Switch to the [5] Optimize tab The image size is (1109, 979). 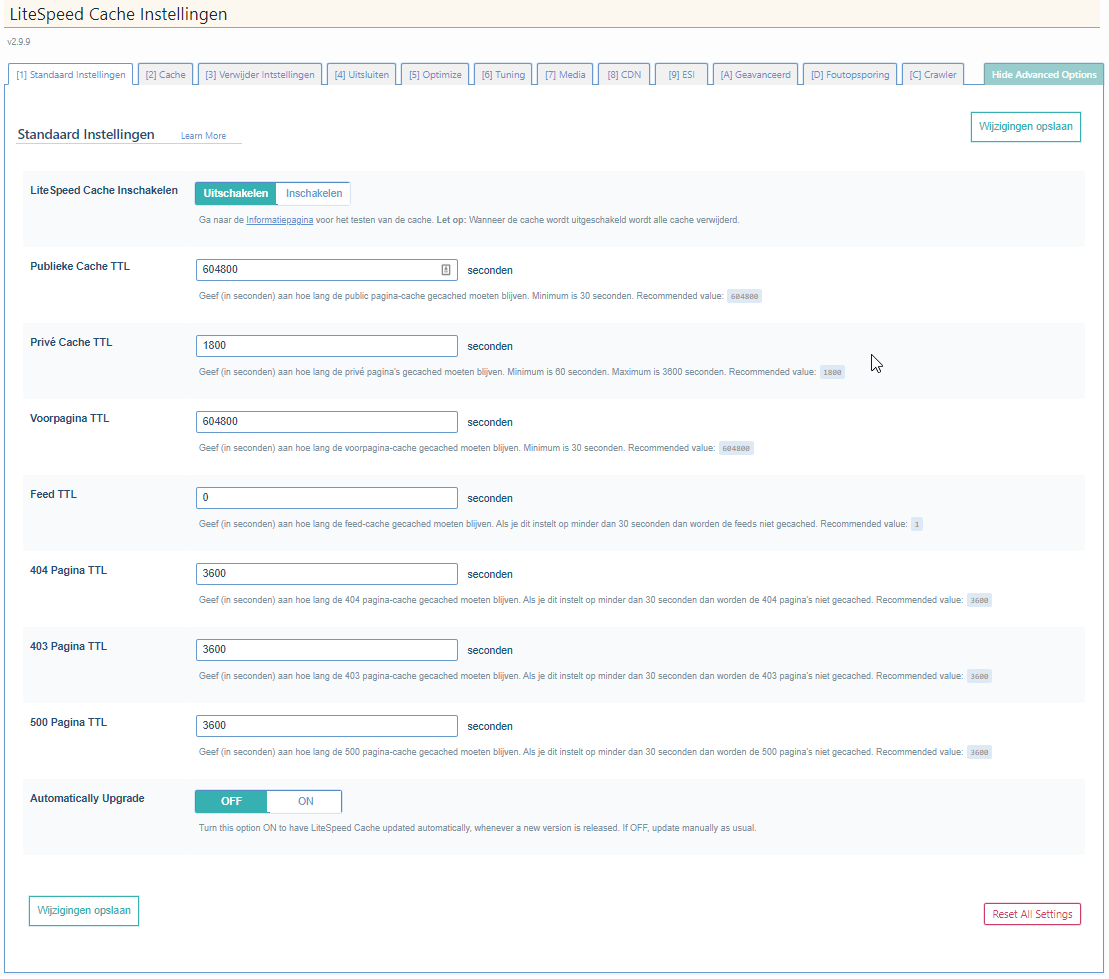click(435, 74)
